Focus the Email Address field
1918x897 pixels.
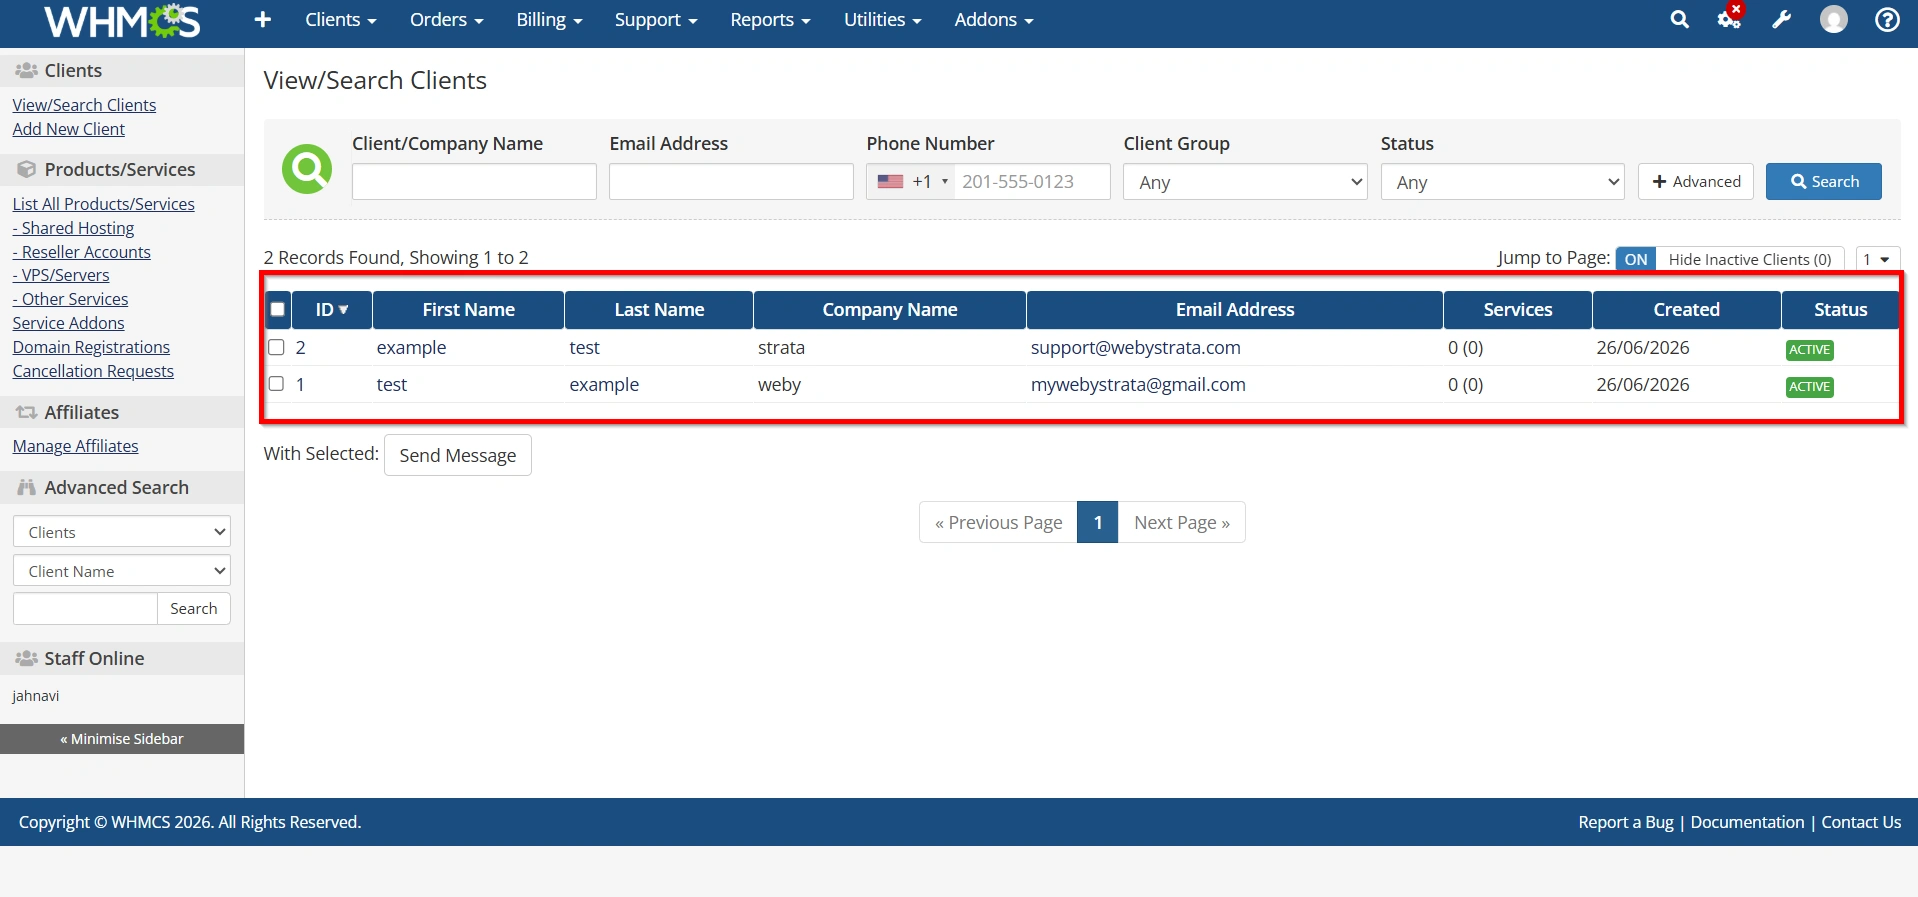(x=731, y=182)
